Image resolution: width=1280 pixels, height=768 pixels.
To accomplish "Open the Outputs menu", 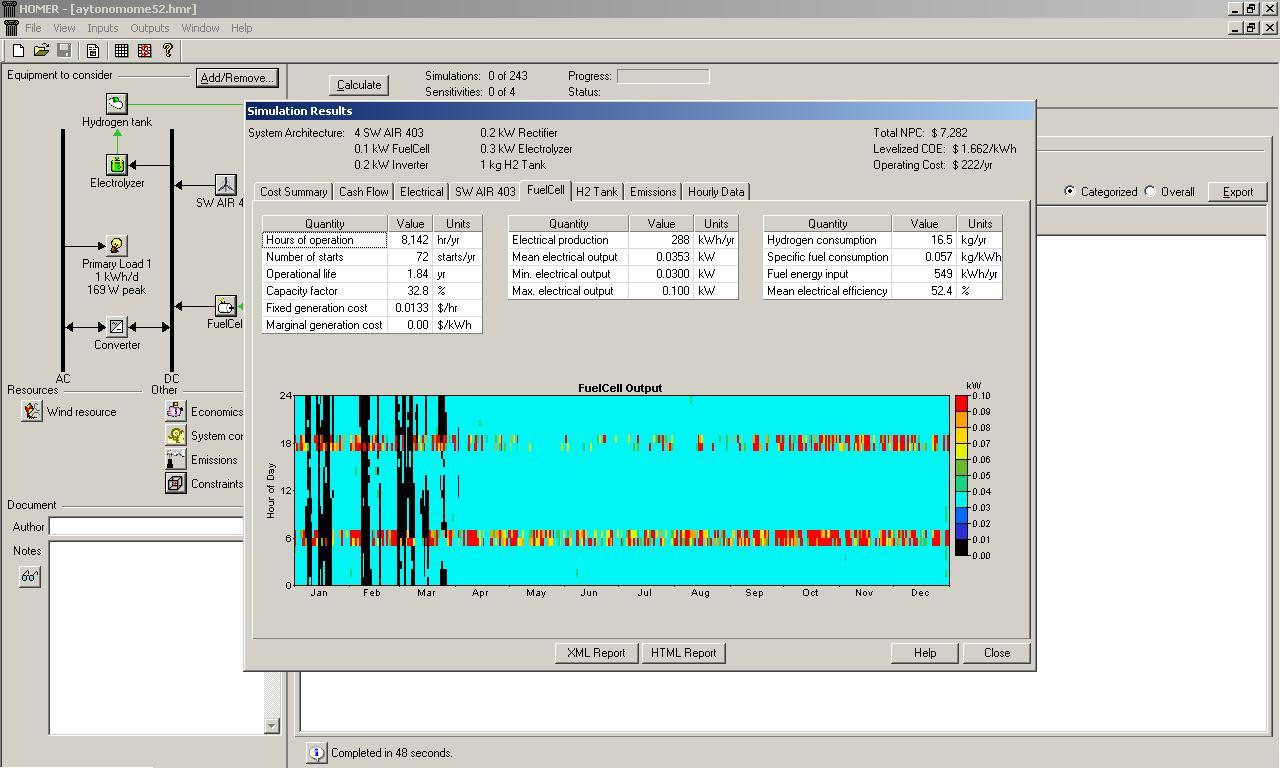I will point(150,28).
